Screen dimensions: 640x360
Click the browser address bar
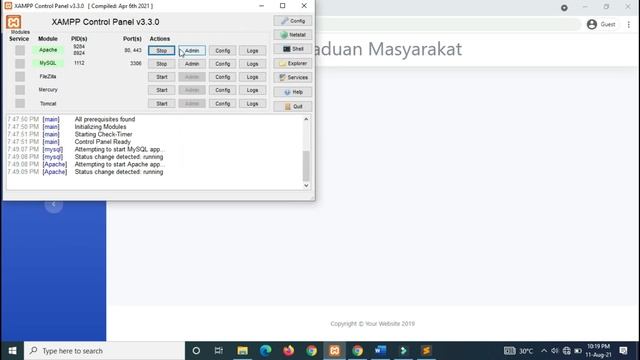(448, 24)
